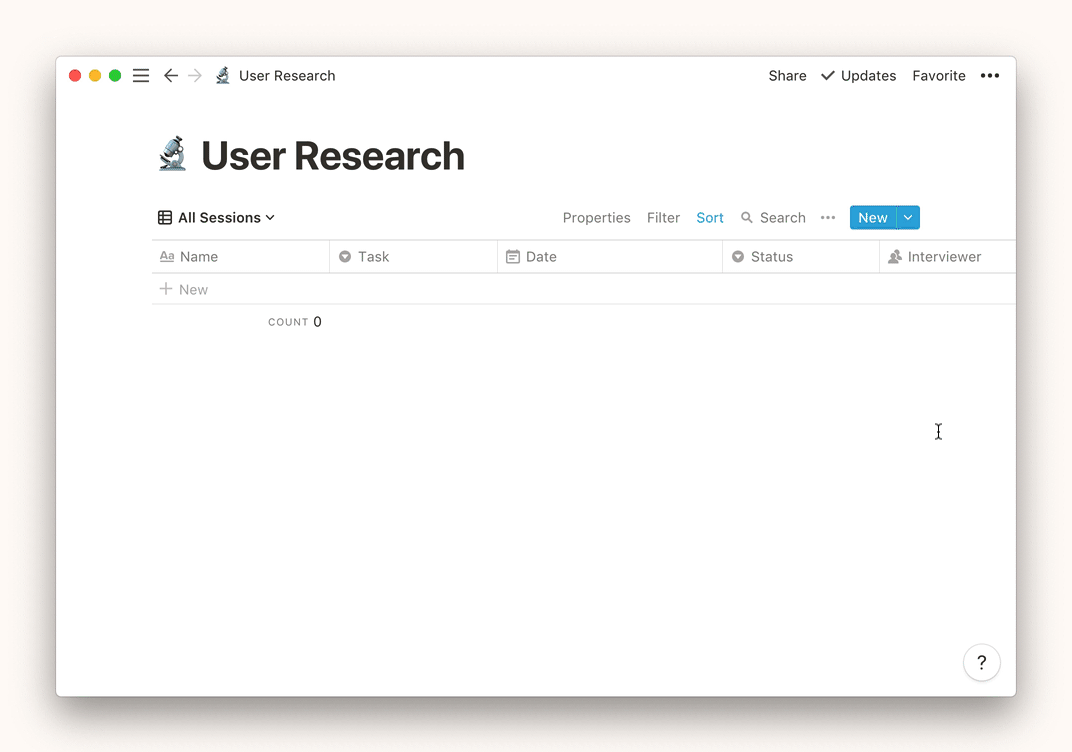Image resolution: width=1072 pixels, height=752 pixels.
Task: Expand the All Sessions view dropdown
Action: 270,218
